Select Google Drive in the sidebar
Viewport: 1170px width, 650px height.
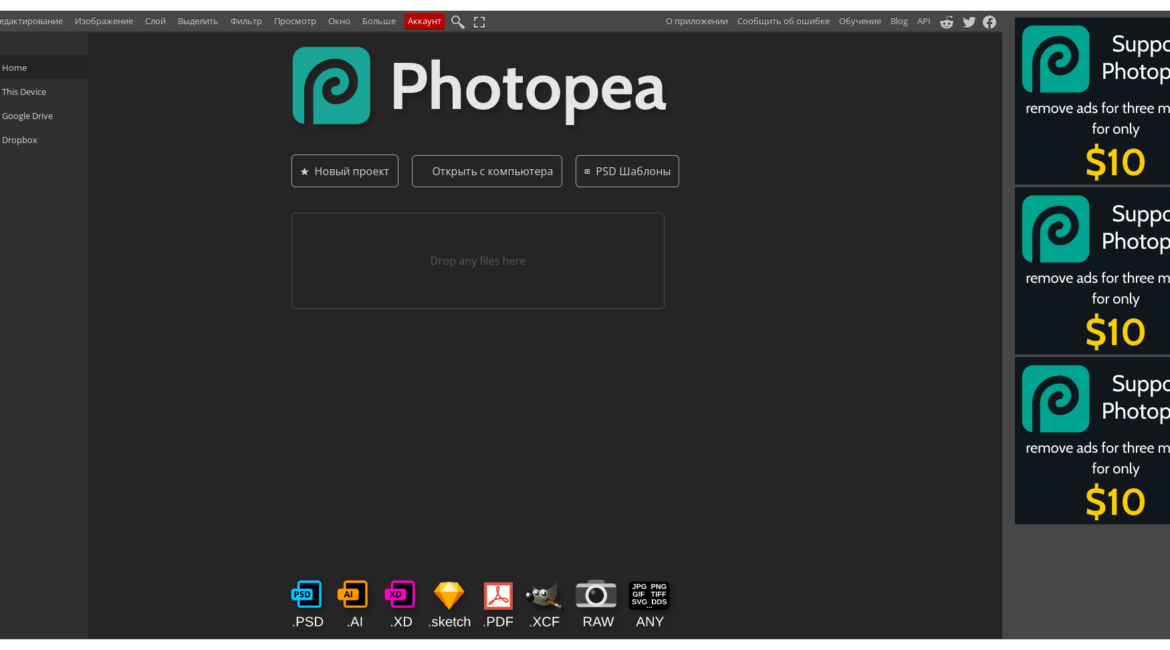point(44,116)
